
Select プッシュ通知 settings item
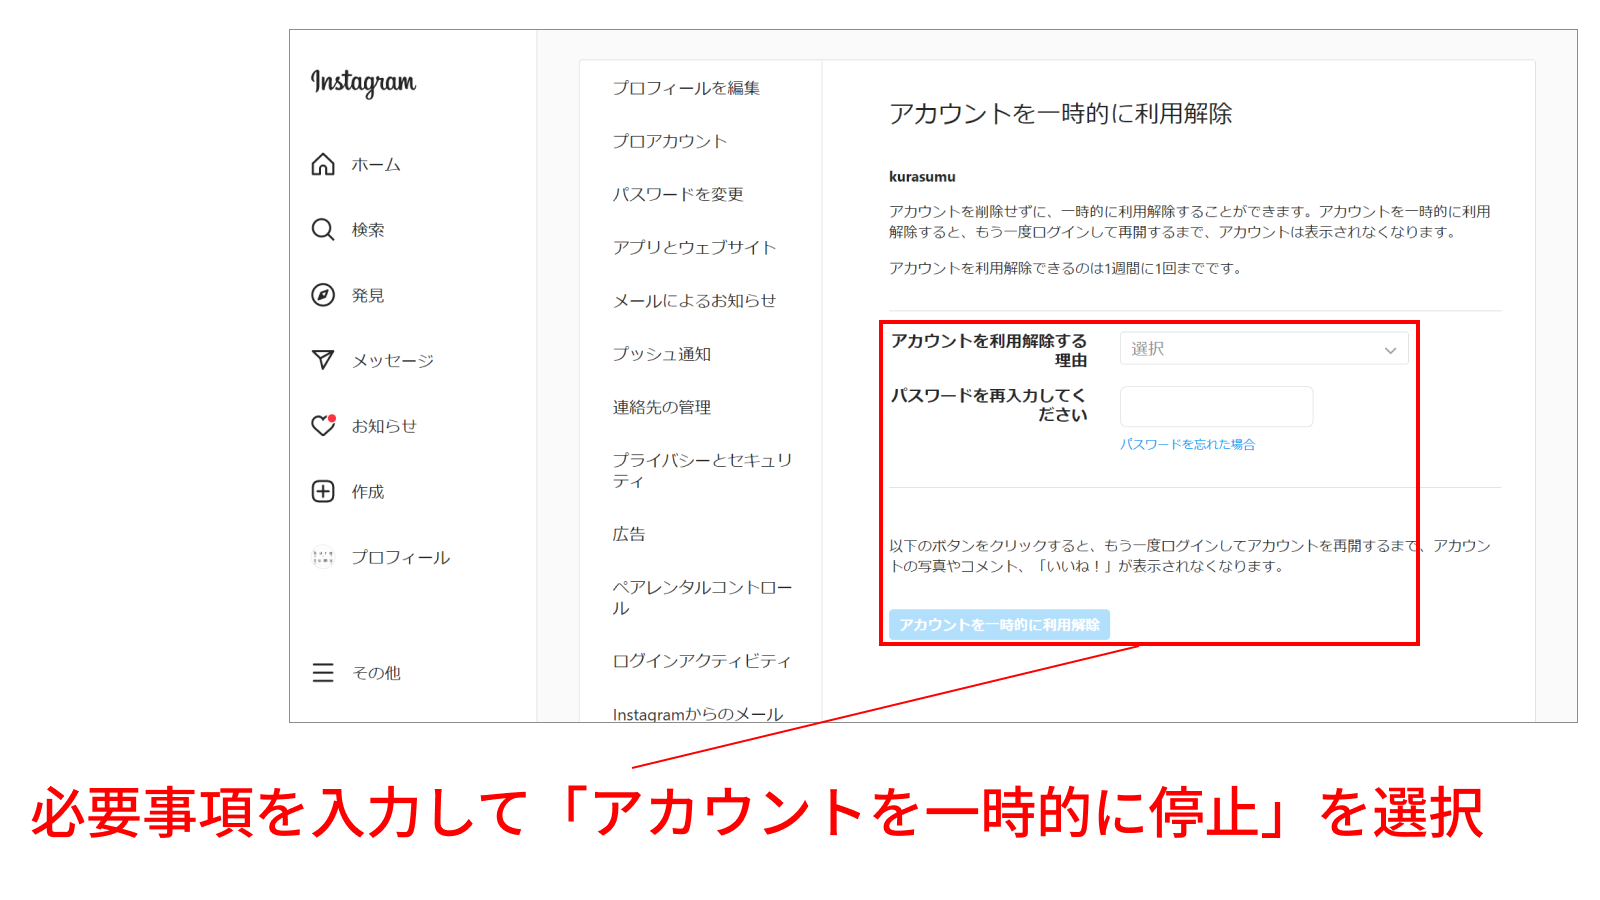[x=662, y=354]
